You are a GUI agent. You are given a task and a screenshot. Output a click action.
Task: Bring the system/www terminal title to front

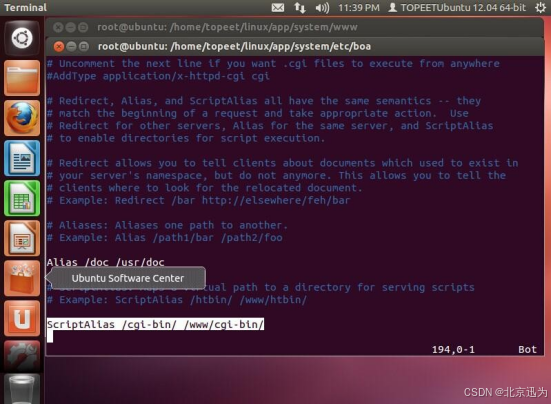(x=227, y=27)
